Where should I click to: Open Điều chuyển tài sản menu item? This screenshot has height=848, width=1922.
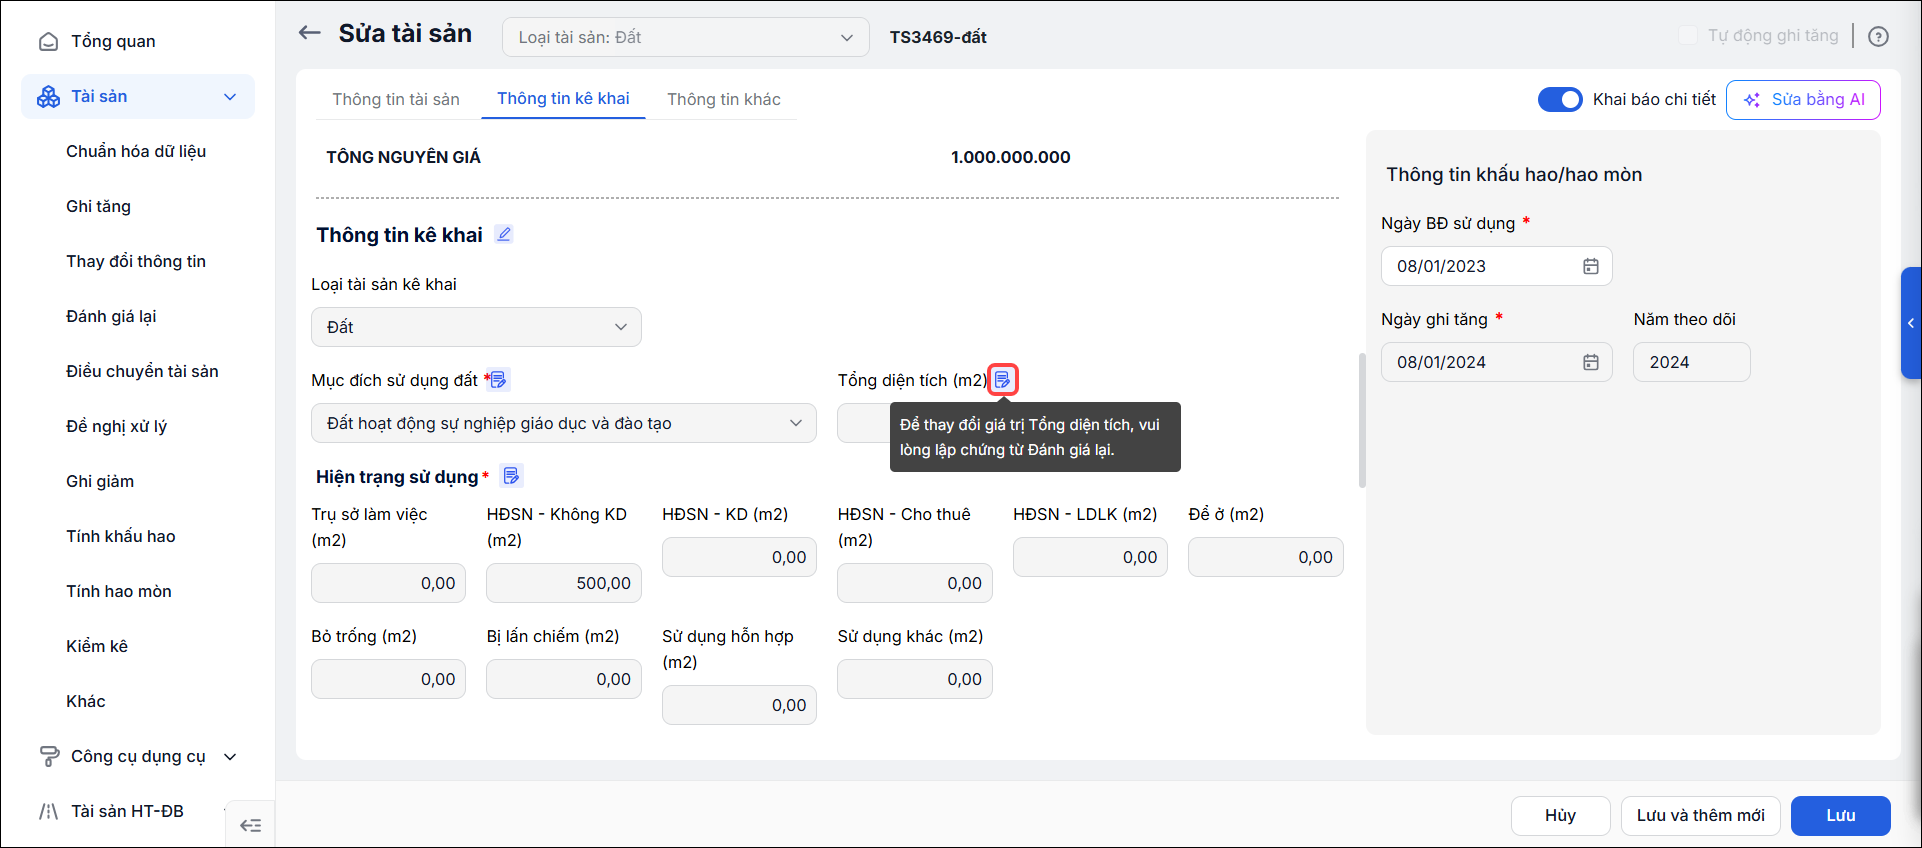click(142, 371)
